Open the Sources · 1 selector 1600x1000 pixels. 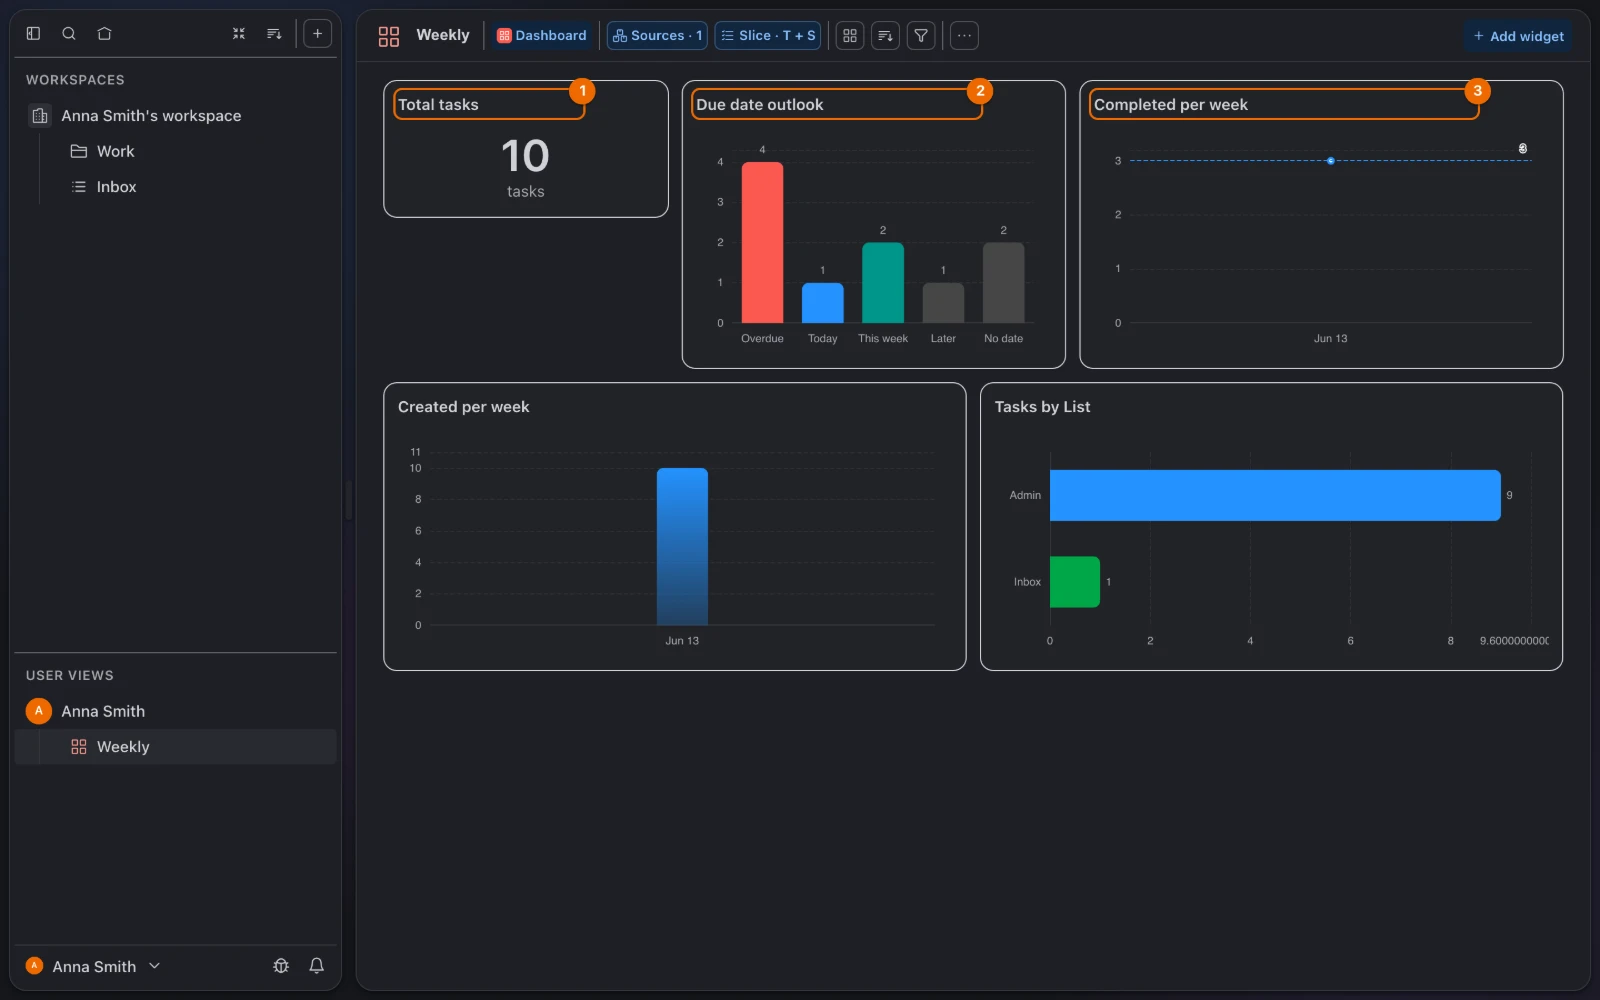point(657,35)
